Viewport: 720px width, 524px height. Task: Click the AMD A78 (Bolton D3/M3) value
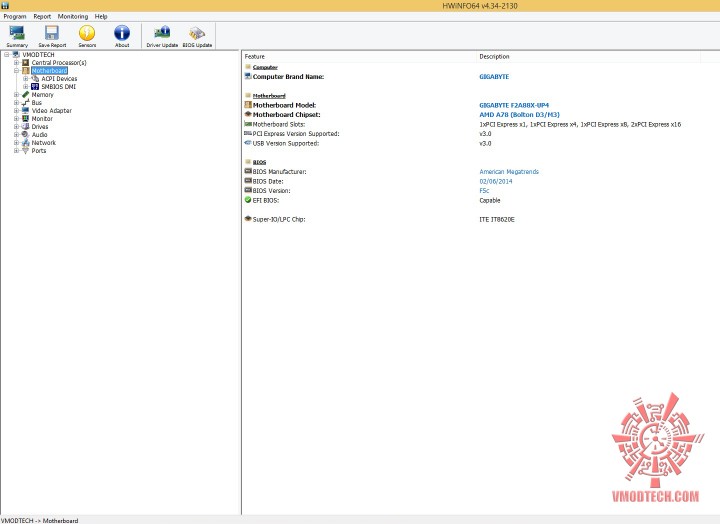(x=519, y=115)
